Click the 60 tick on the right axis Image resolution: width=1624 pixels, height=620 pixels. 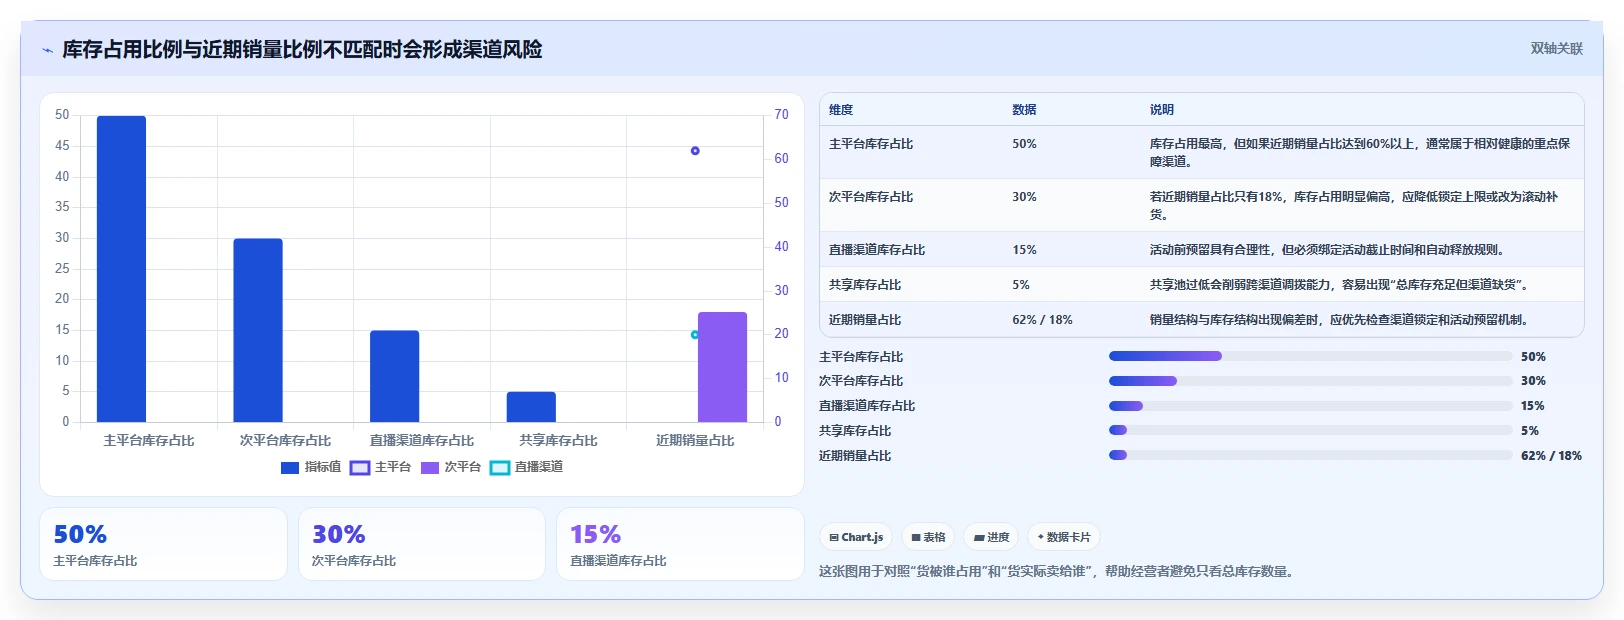point(781,159)
